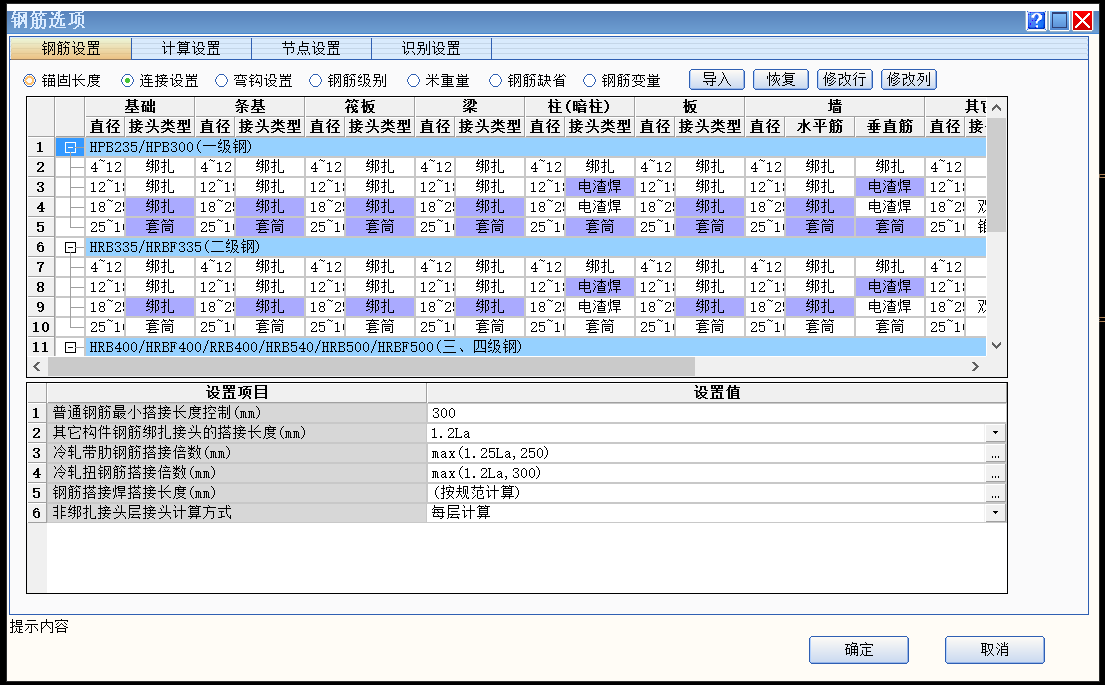Switch to the 钢筋设置 tab
Screen dimensions: 1105x685
click(x=70, y=49)
